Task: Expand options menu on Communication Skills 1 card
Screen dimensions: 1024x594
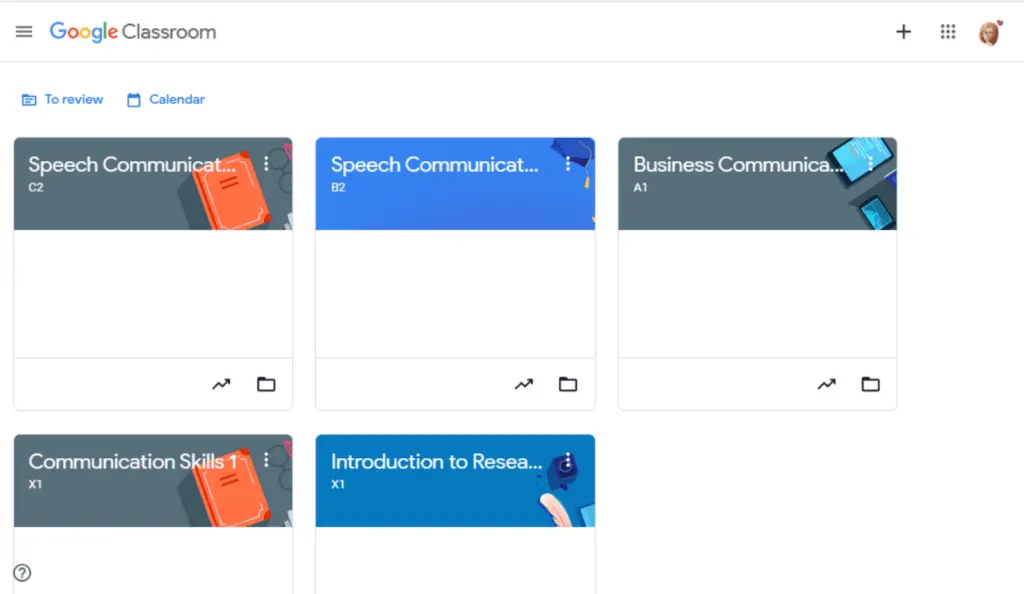Action: [266, 460]
